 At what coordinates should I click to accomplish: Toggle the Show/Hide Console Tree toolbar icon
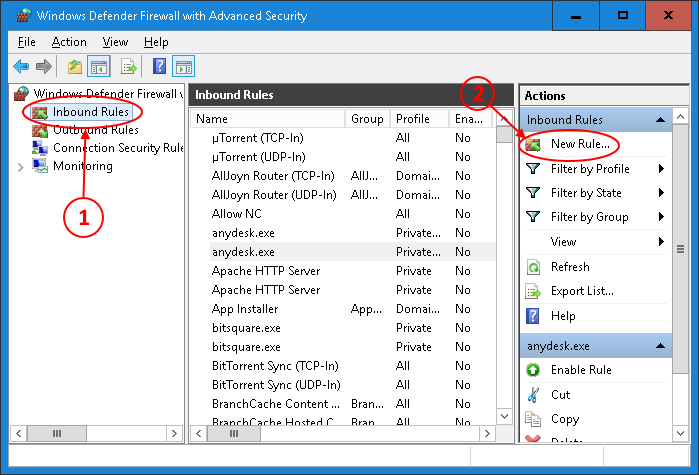point(99,66)
